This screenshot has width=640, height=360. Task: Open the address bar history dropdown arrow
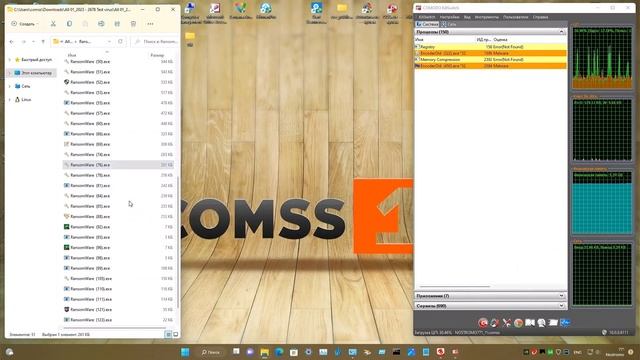point(109,42)
